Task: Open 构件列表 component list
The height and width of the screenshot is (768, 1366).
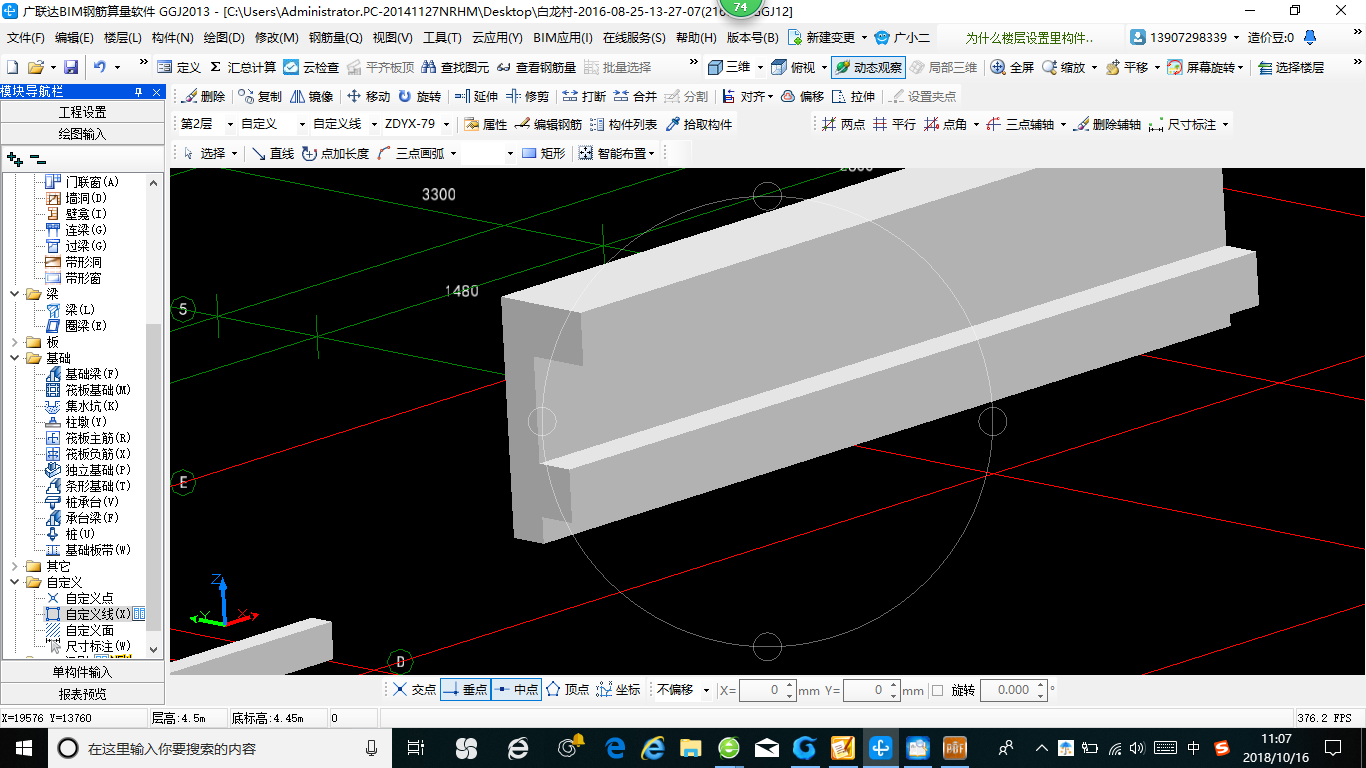Action: 624,124
